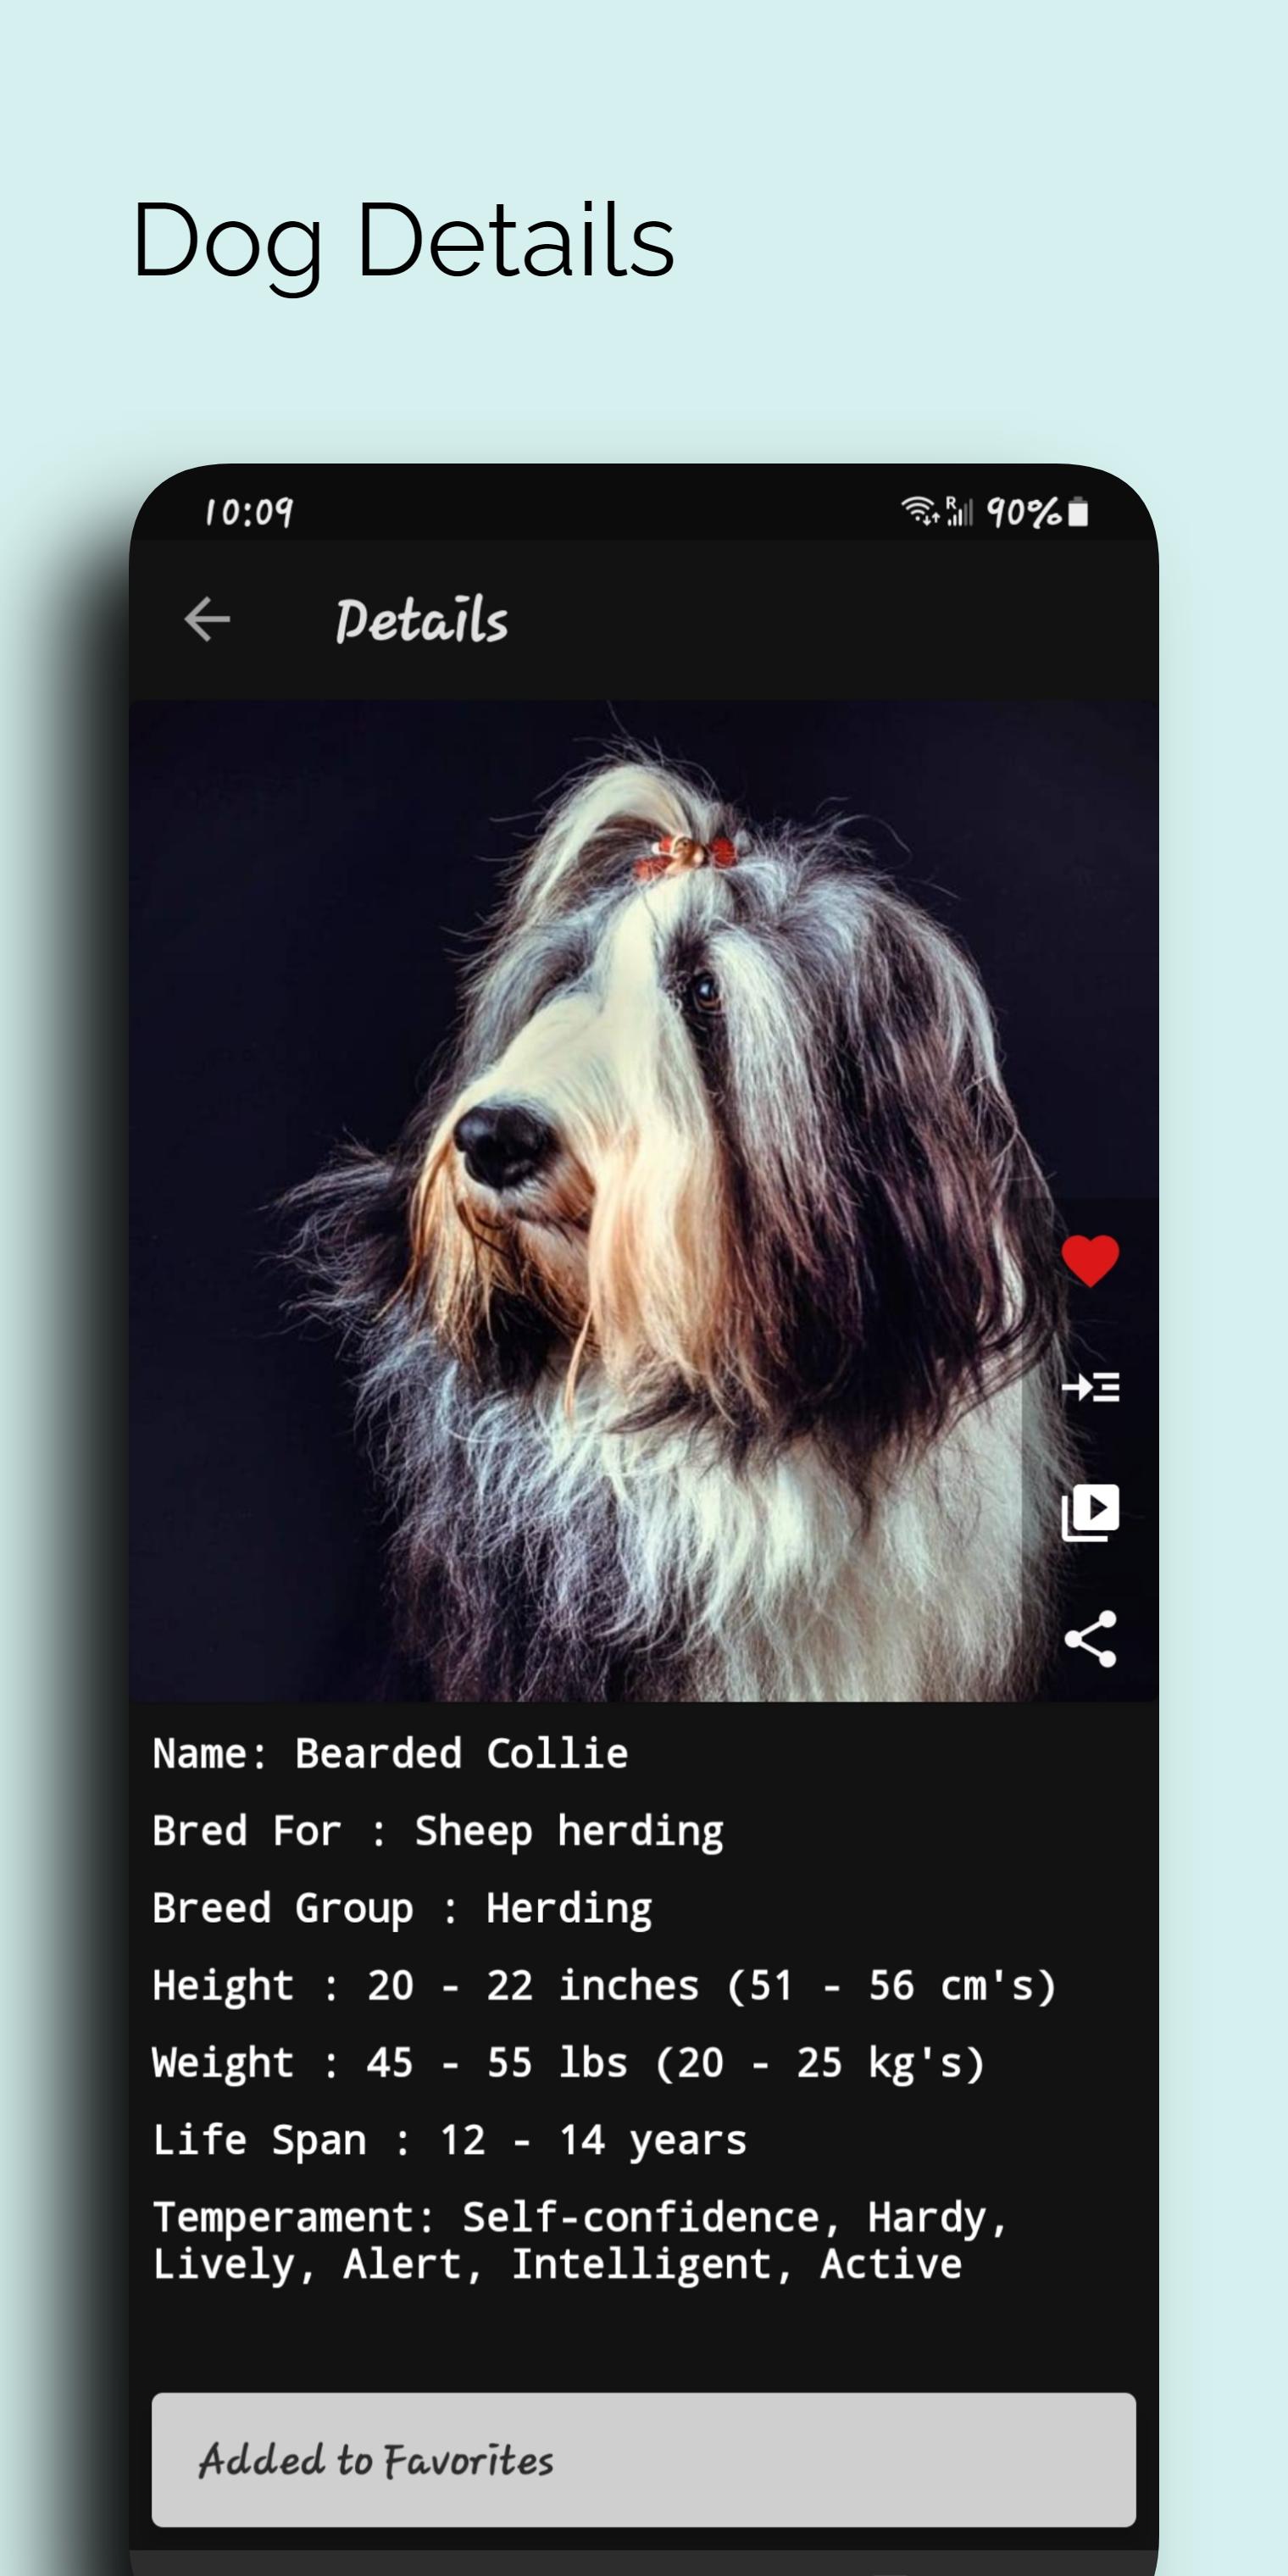The width and height of the screenshot is (1288, 2576).
Task: Tap the Added to Favorites snackbar
Action: pos(644,2460)
